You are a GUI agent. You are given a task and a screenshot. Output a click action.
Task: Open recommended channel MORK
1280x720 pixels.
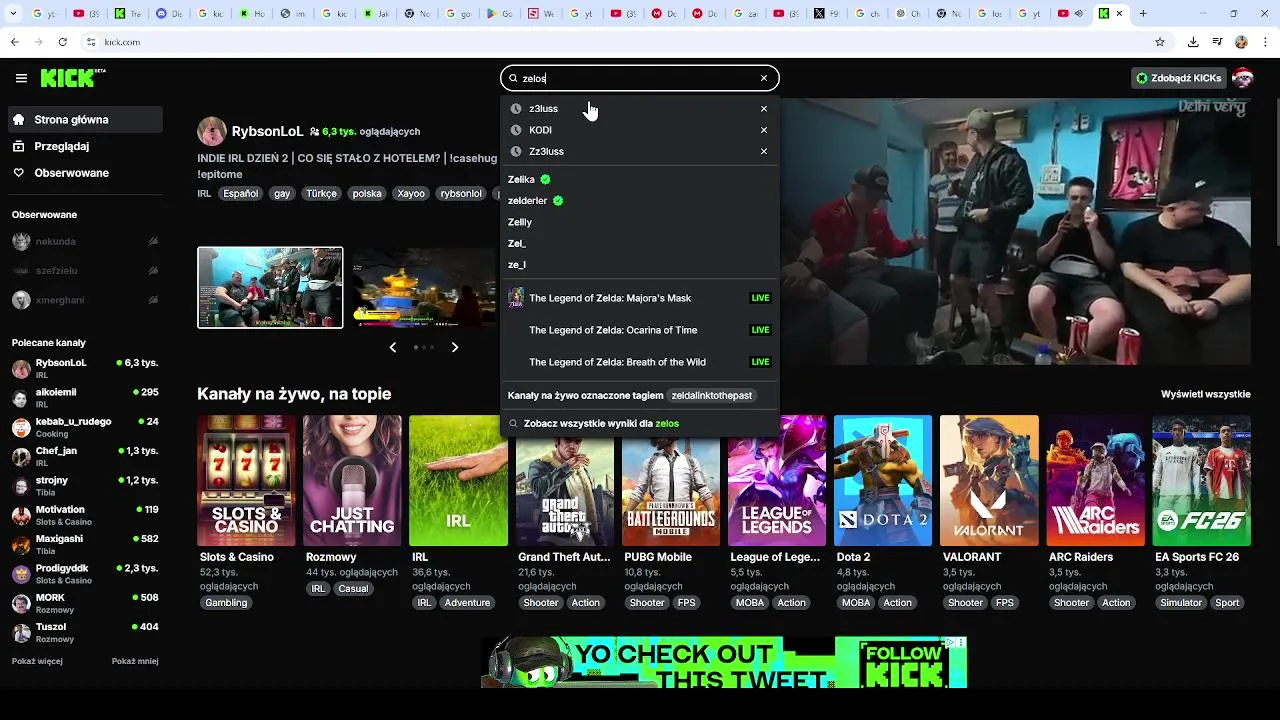coord(85,603)
